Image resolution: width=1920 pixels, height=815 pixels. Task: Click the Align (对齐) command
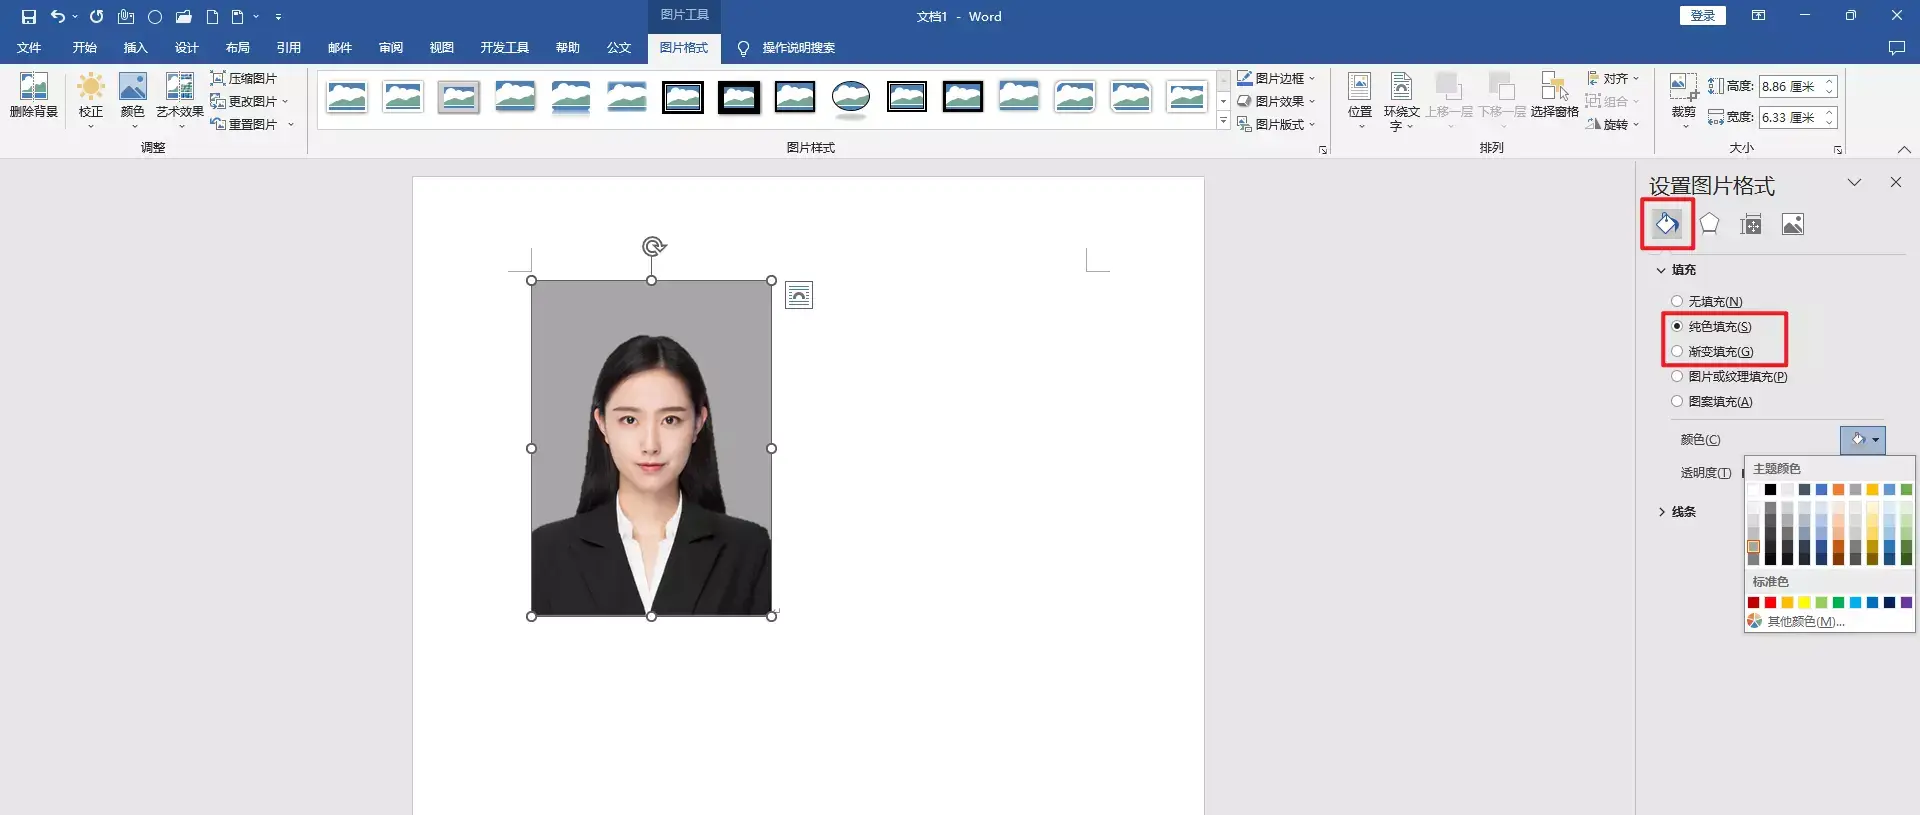1612,78
